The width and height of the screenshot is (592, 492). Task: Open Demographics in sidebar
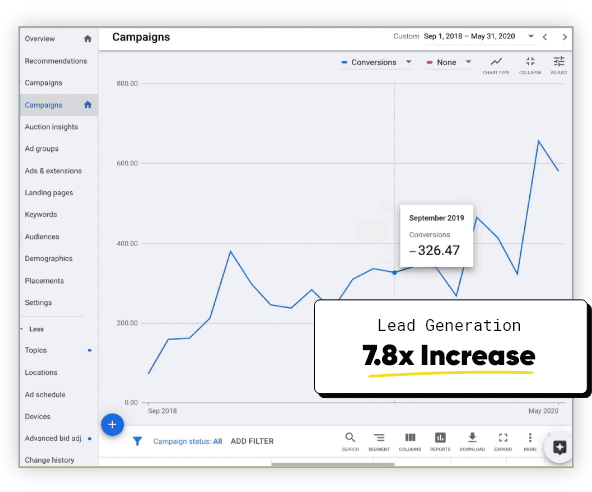48,259
